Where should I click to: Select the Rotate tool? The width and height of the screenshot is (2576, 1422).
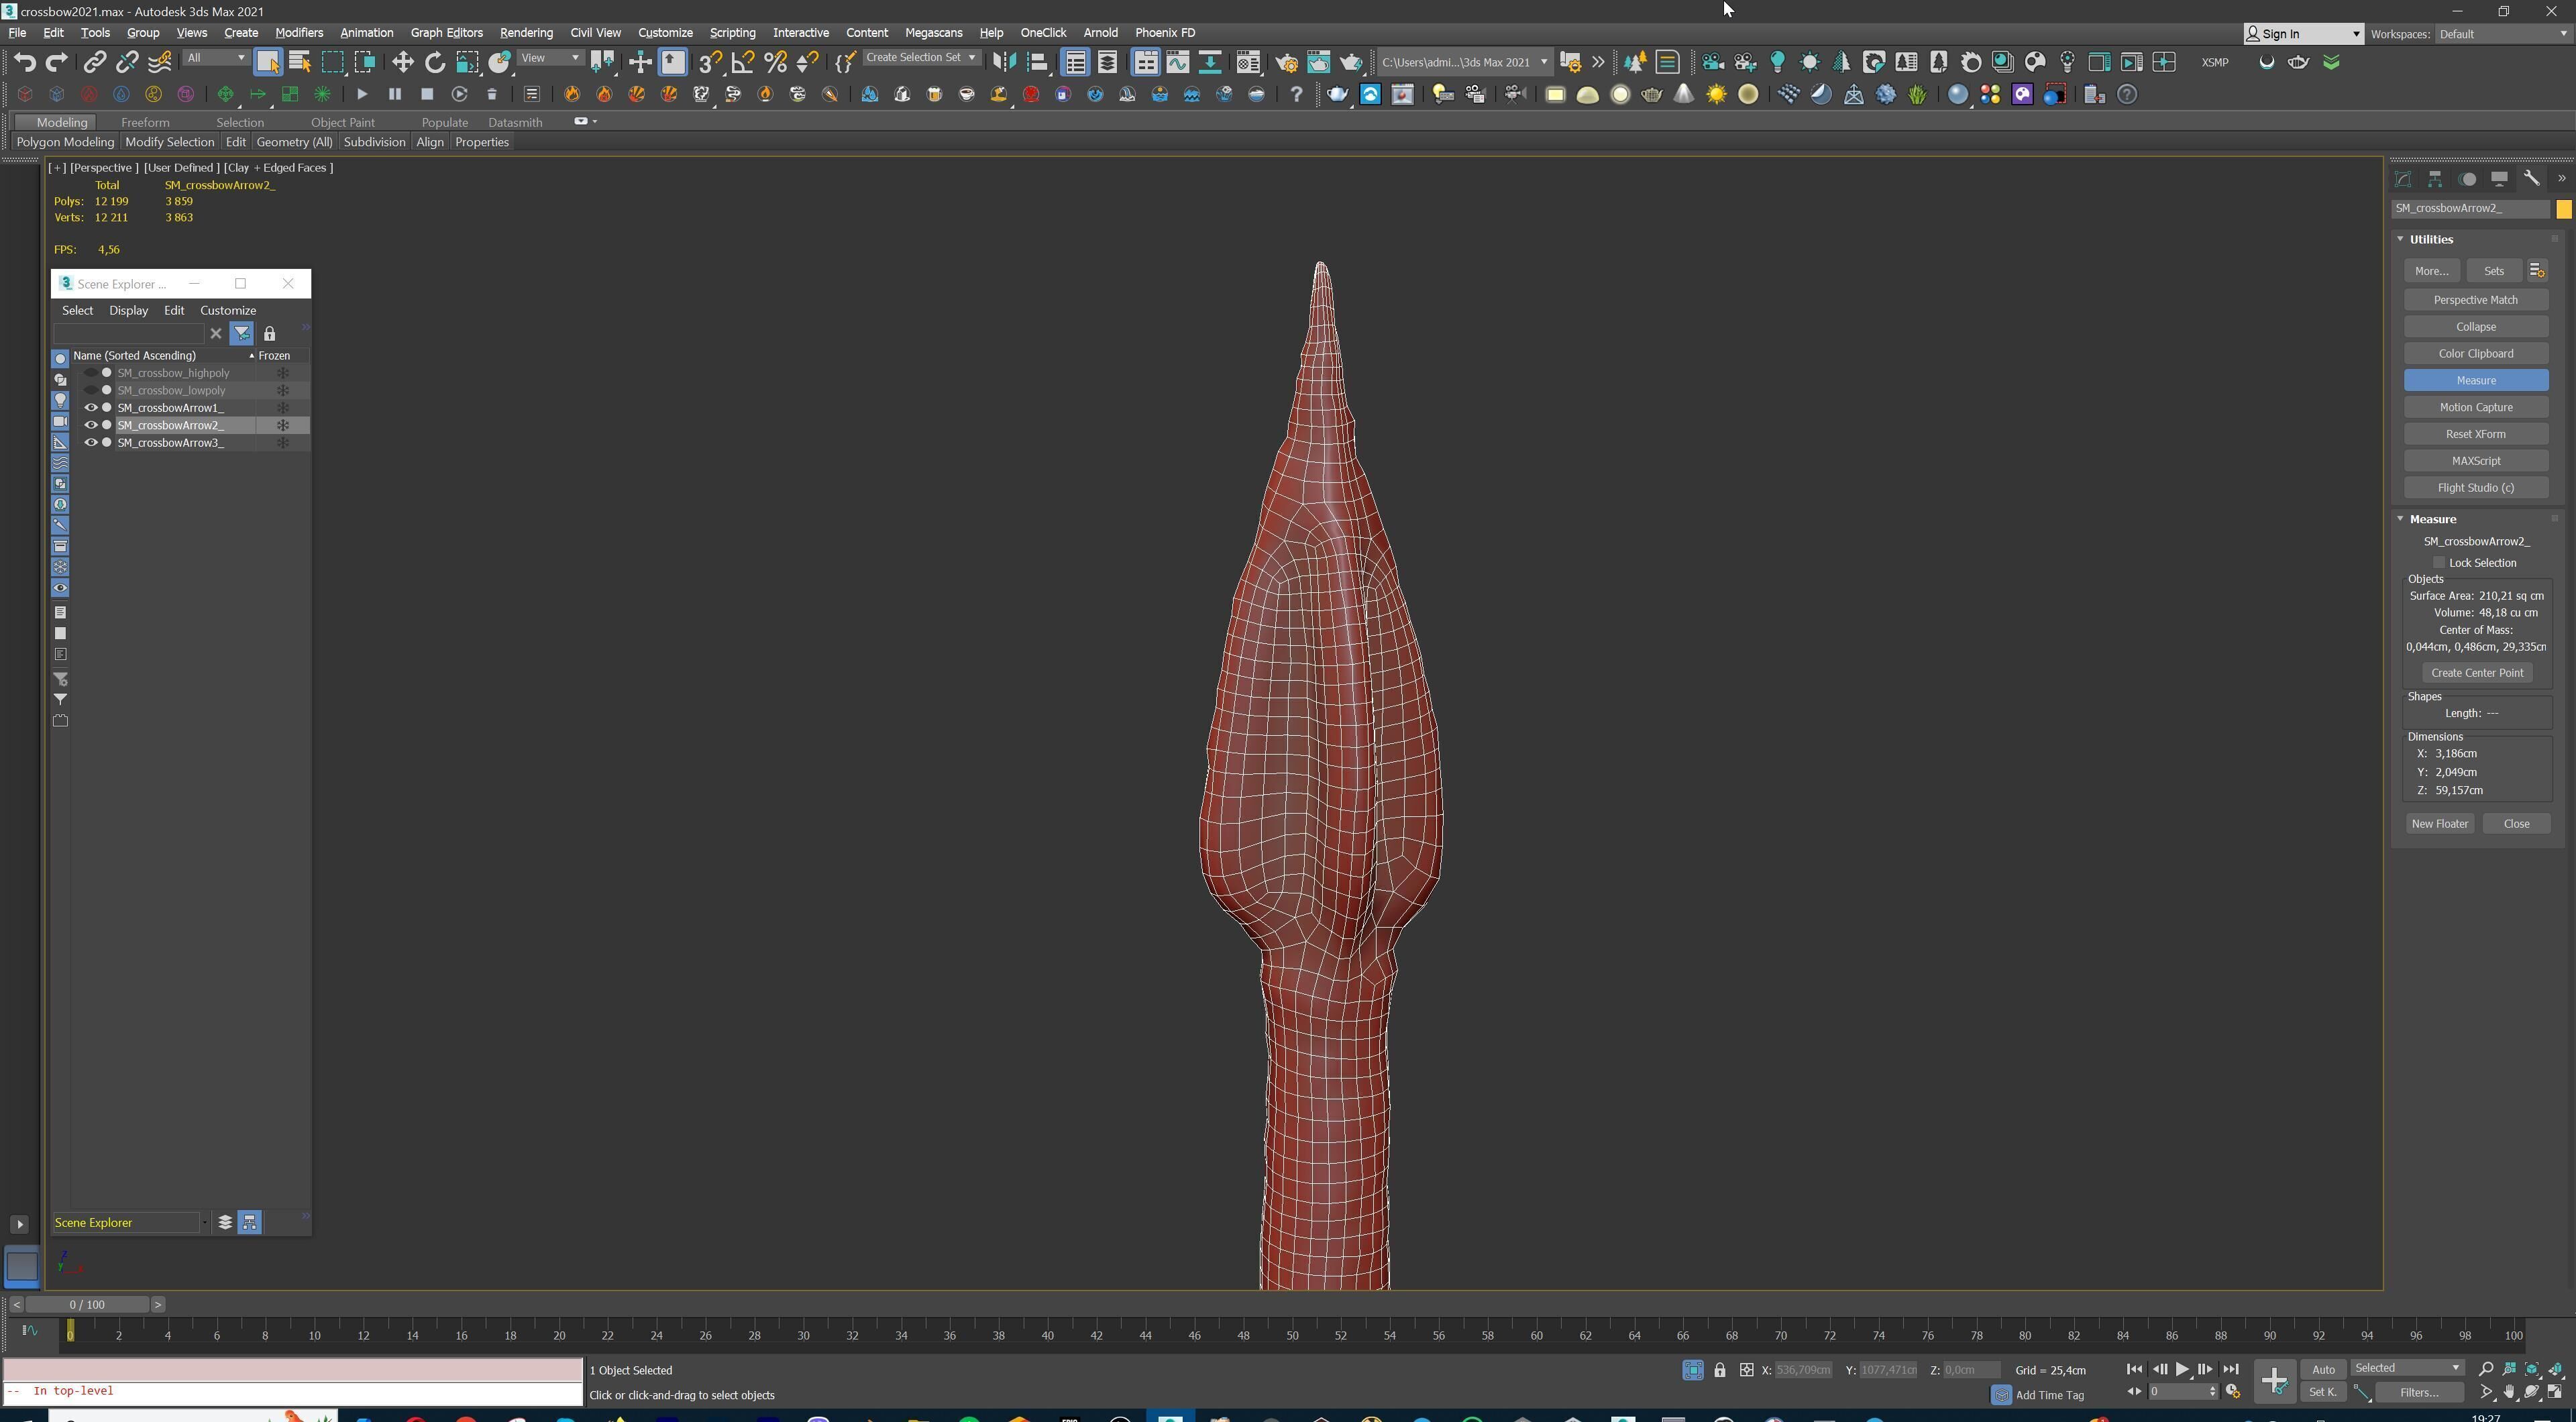coord(434,62)
